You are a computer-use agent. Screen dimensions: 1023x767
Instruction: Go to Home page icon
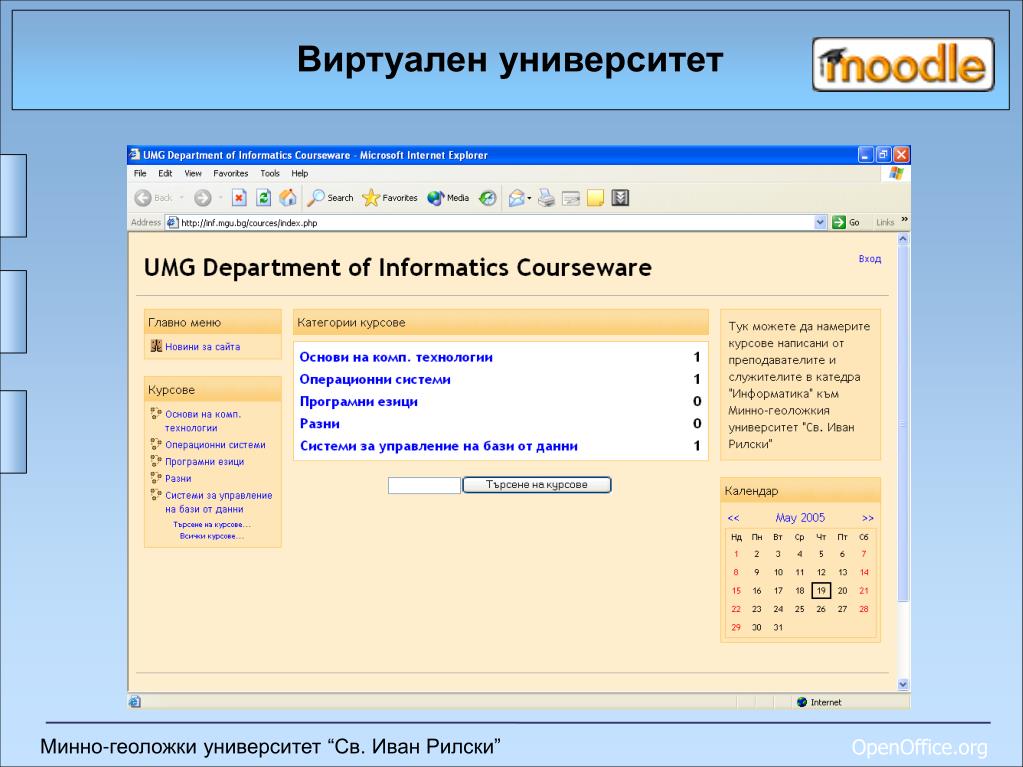(x=288, y=198)
